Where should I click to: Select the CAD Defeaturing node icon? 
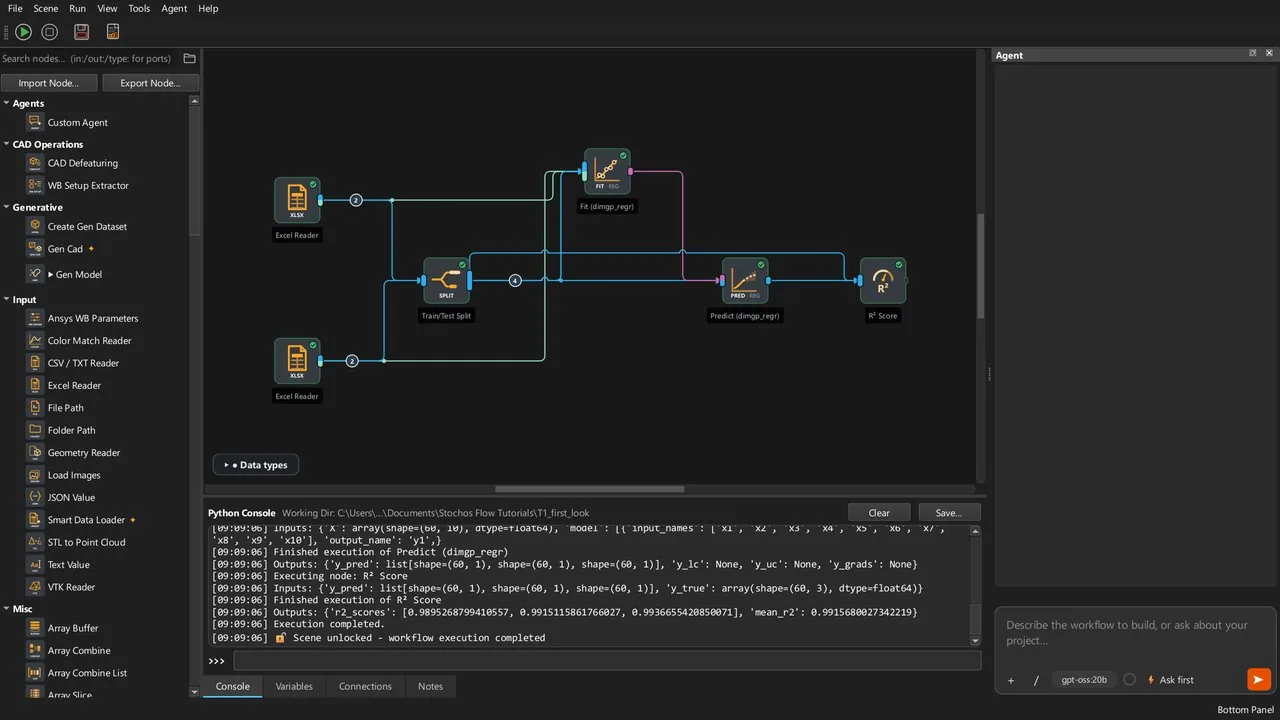(x=35, y=163)
